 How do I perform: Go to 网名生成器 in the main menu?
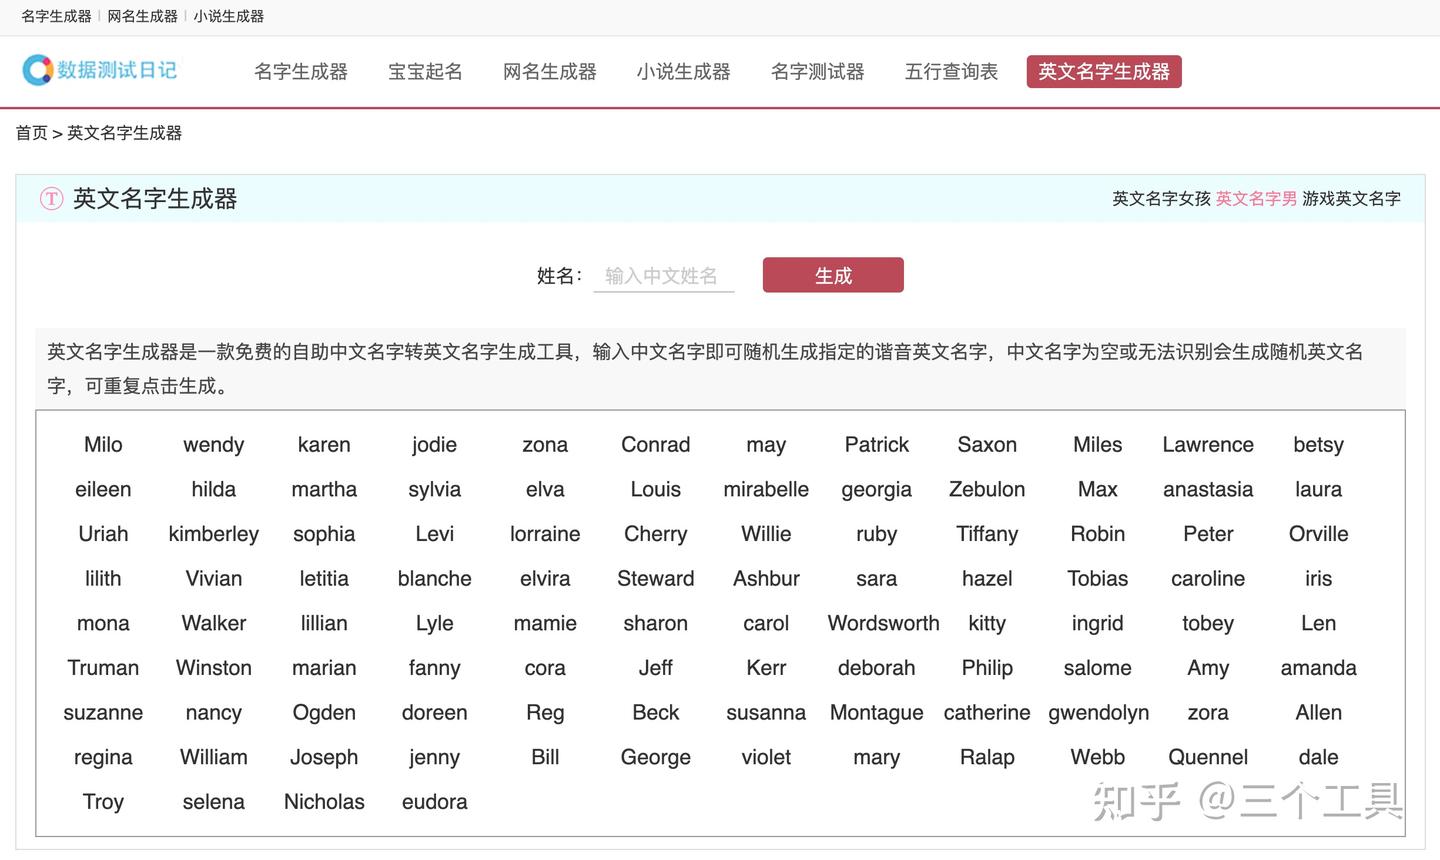[549, 72]
